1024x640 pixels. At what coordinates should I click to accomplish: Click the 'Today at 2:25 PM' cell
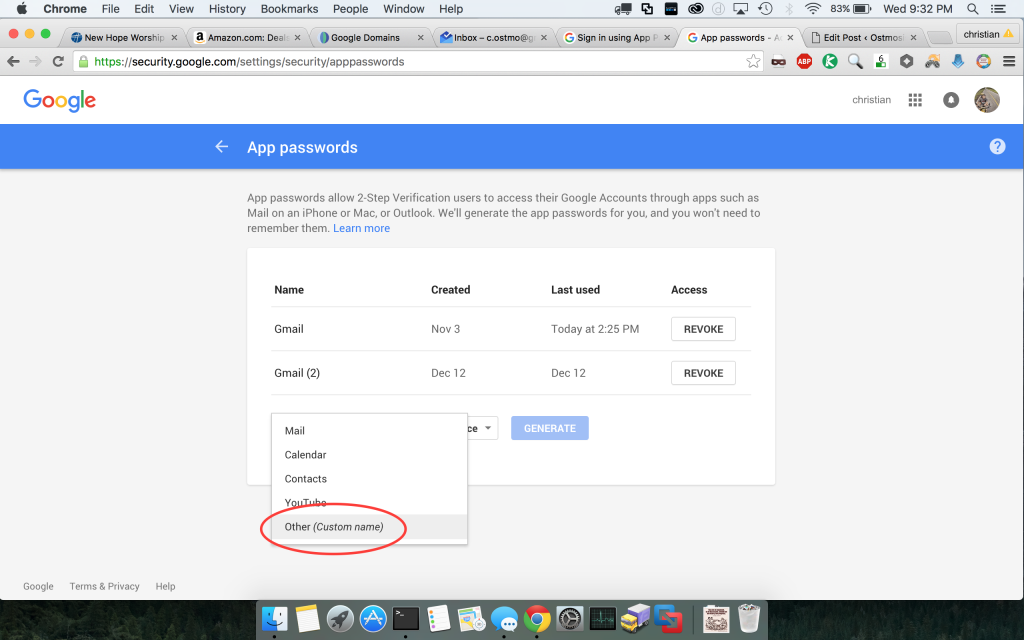[x=595, y=329]
